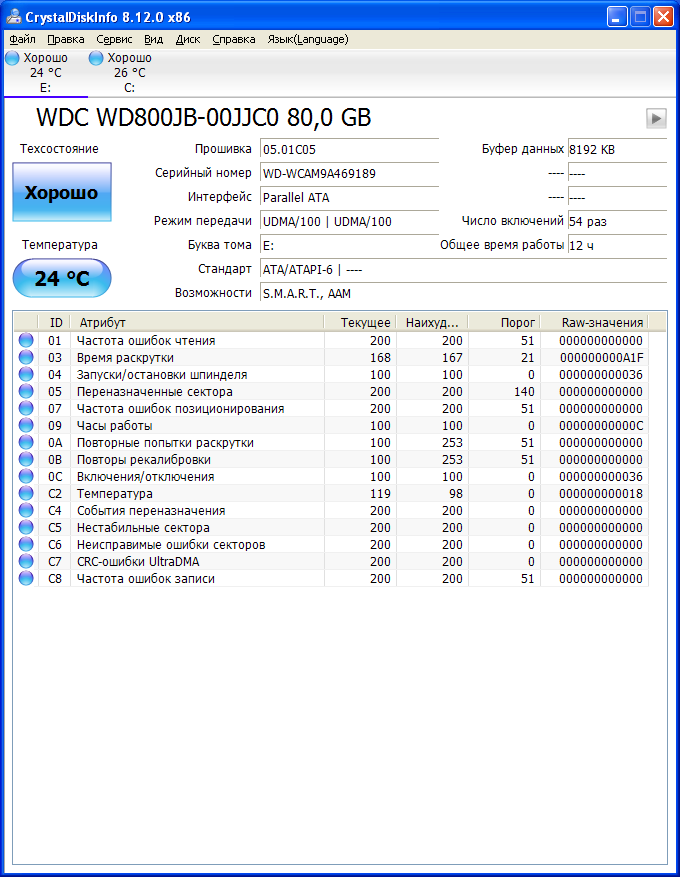Select row Часы работы
680x877 pixels.
(331, 426)
